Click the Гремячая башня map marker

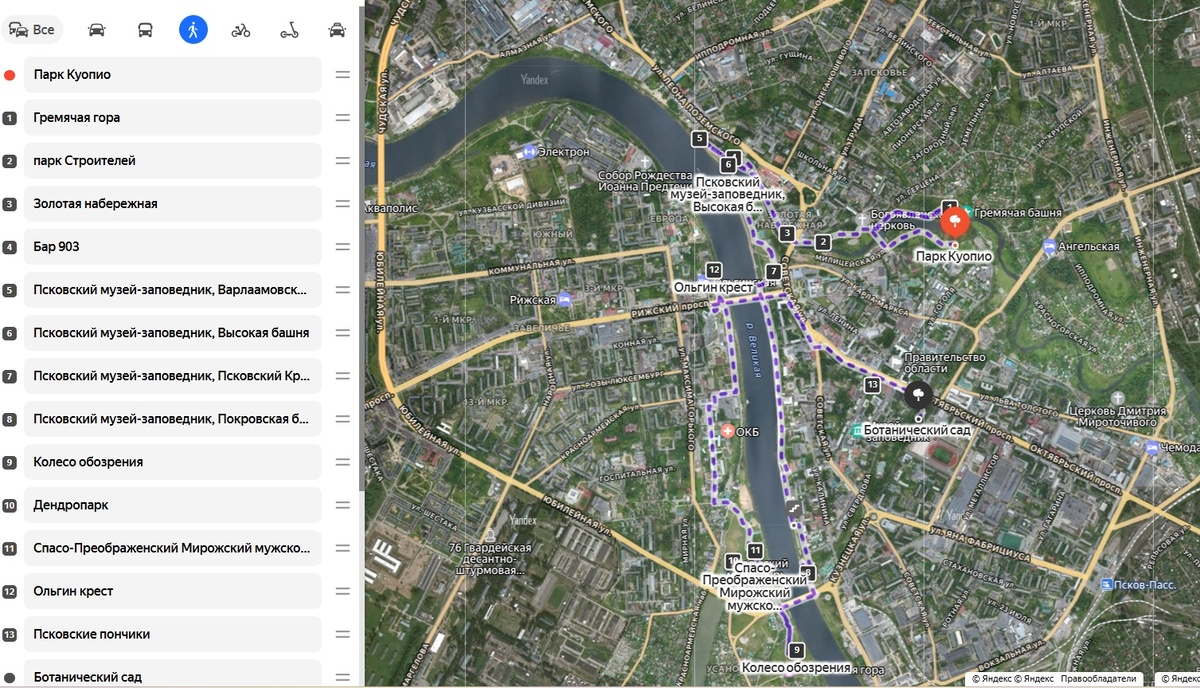click(965, 211)
